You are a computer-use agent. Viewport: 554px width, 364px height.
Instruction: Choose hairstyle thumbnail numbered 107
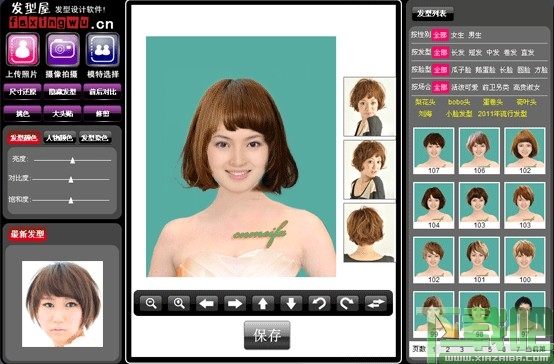click(434, 151)
